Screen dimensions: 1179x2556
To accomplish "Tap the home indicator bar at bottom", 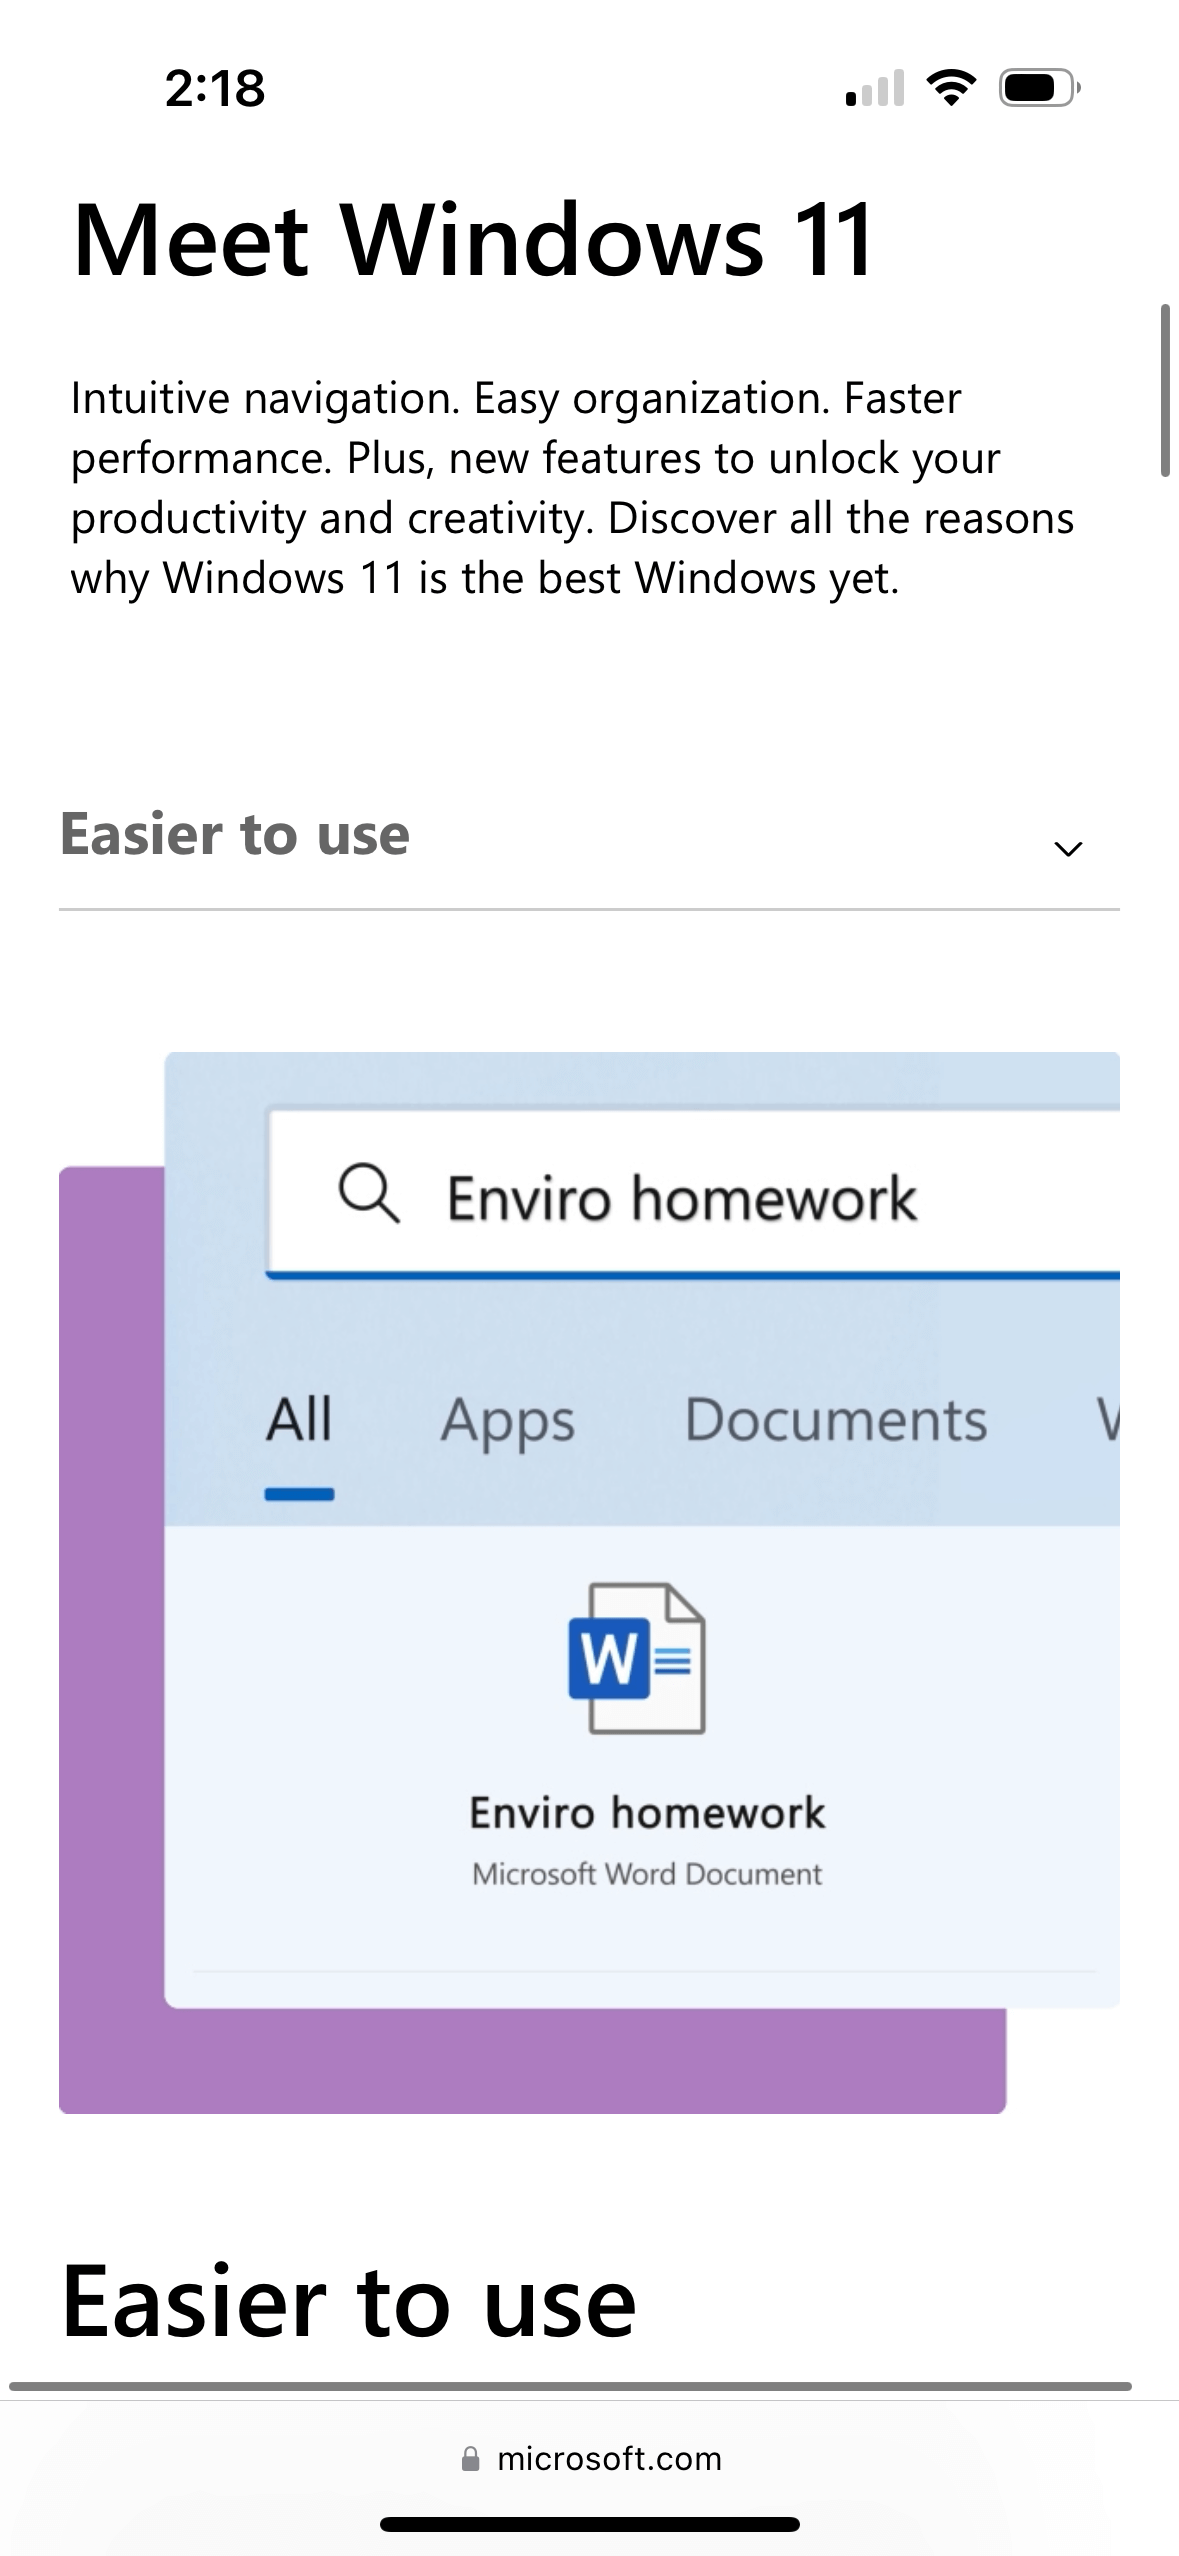I will tap(590, 2524).
